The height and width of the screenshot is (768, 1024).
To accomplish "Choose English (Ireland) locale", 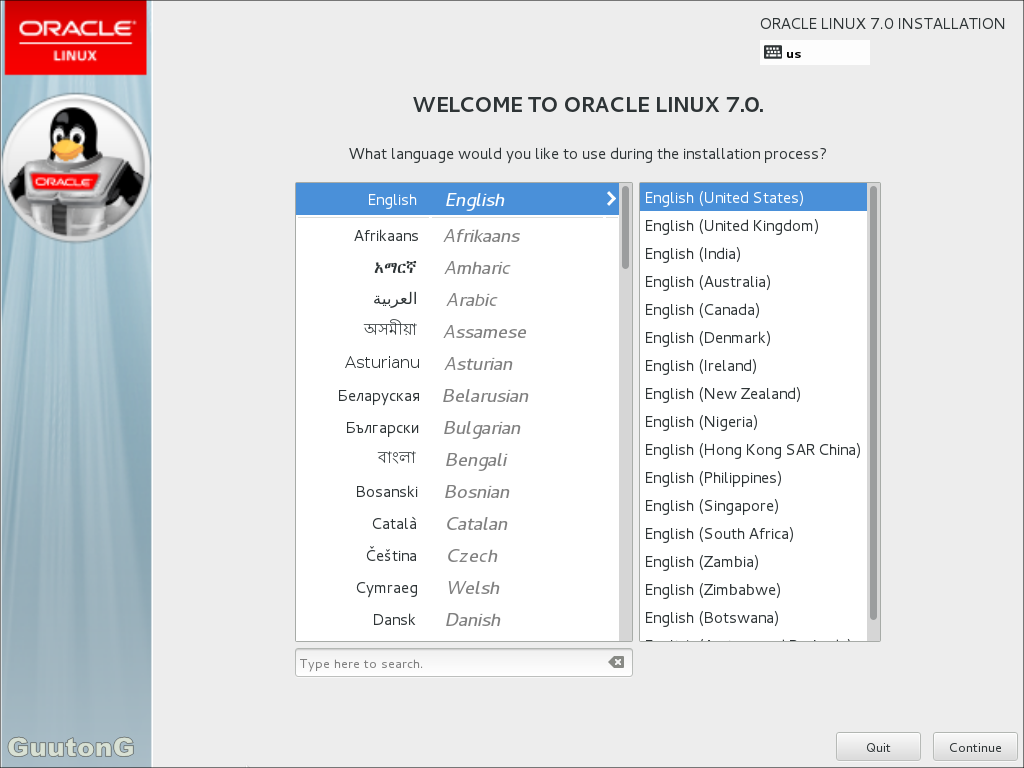I will [x=754, y=366].
